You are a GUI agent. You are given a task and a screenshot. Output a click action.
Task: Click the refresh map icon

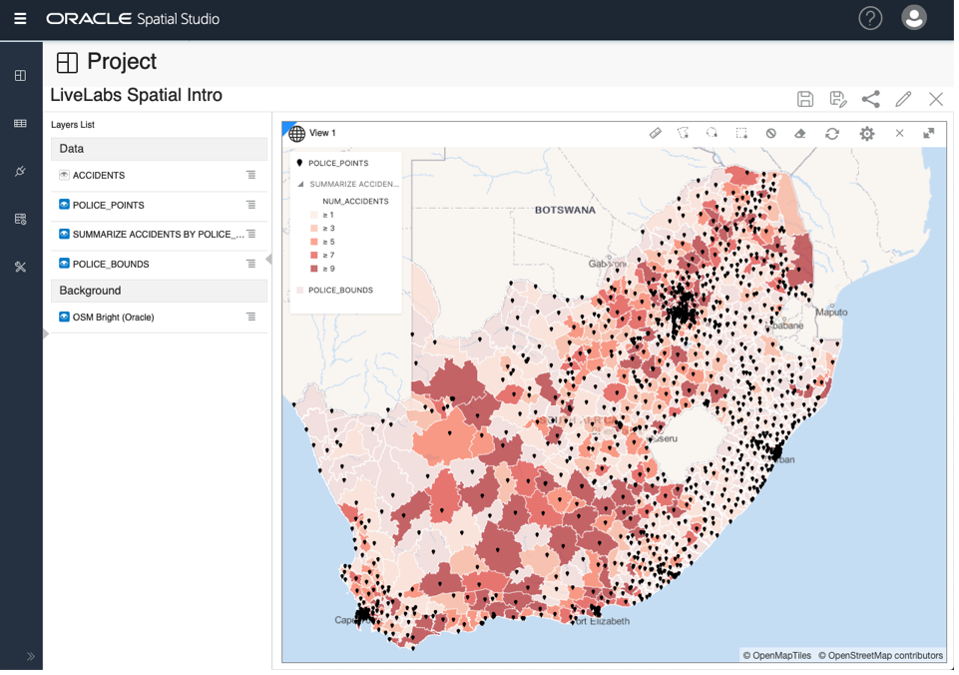[x=832, y=133]
